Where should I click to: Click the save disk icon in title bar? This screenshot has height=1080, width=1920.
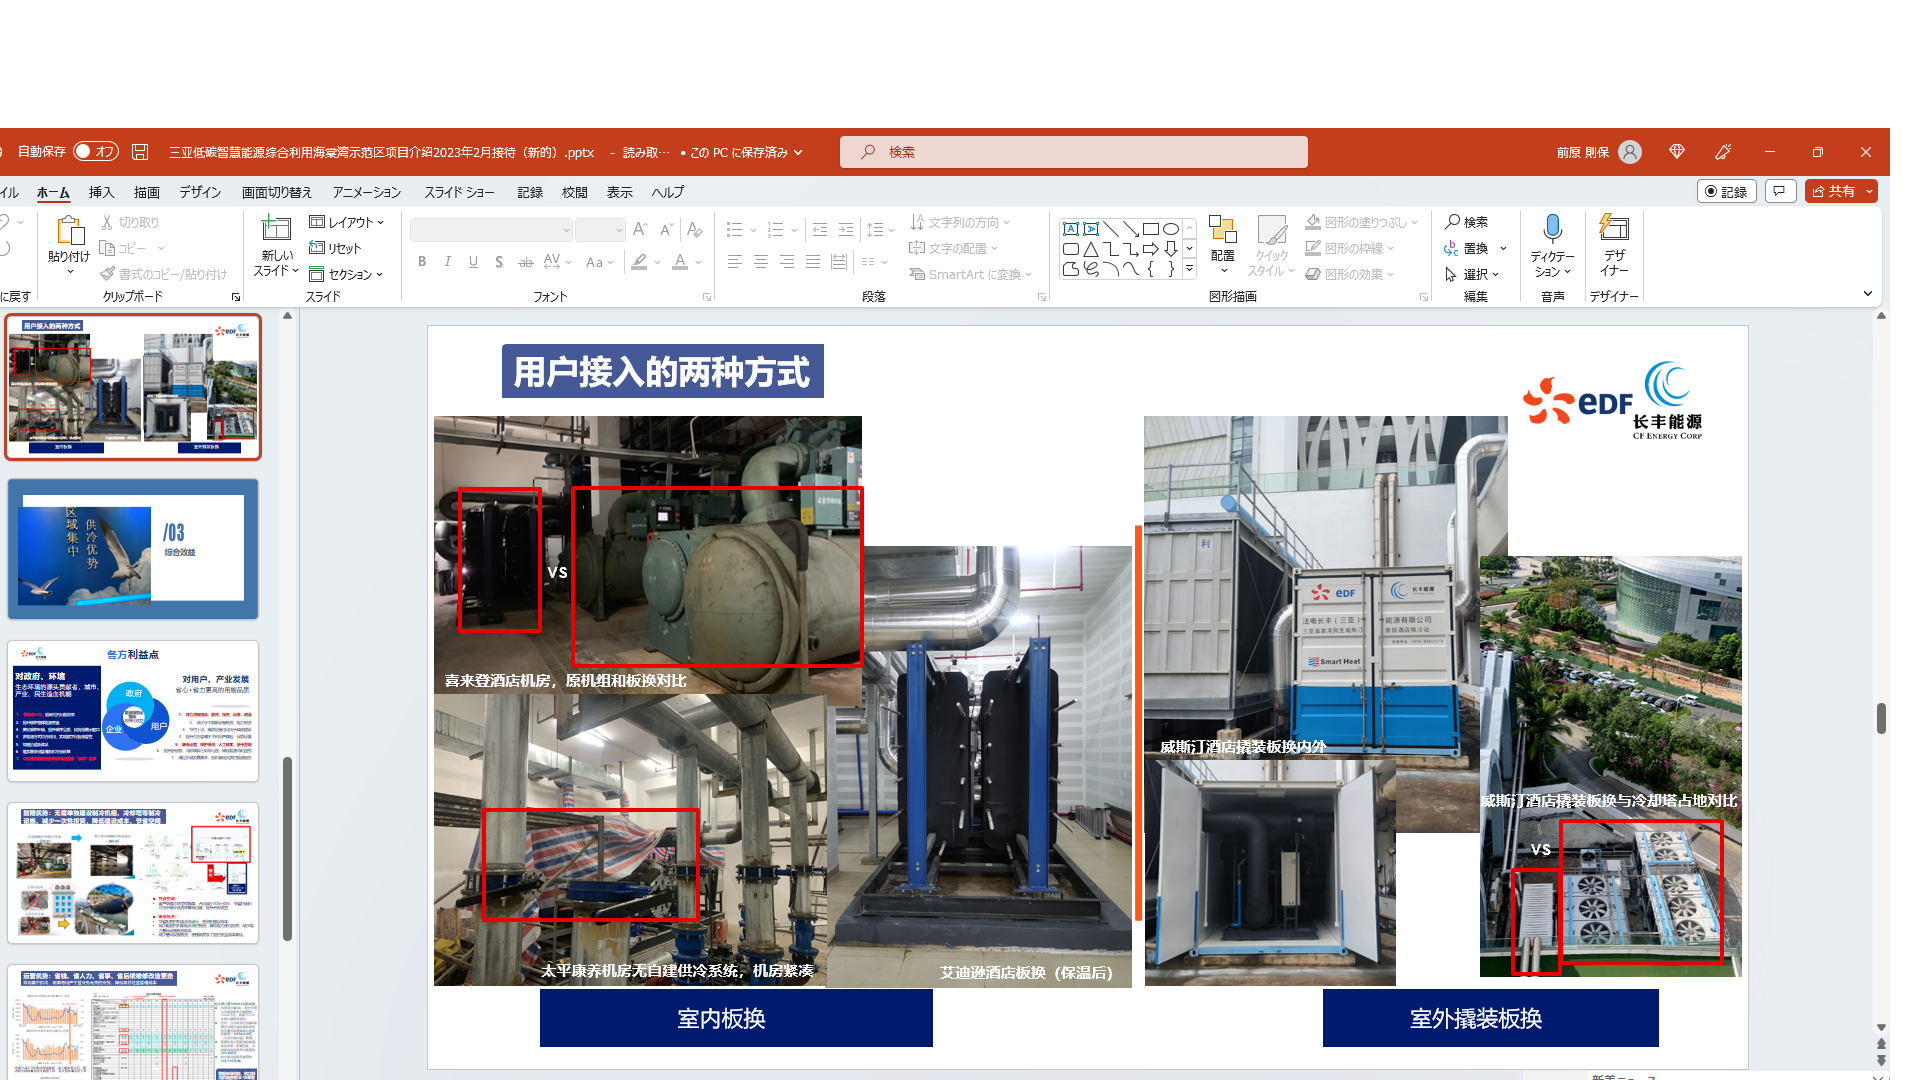[x=140, y=152]
